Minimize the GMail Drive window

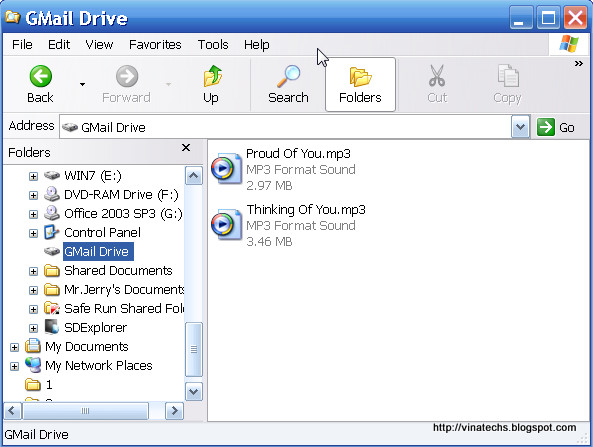(x=521, y=17)
